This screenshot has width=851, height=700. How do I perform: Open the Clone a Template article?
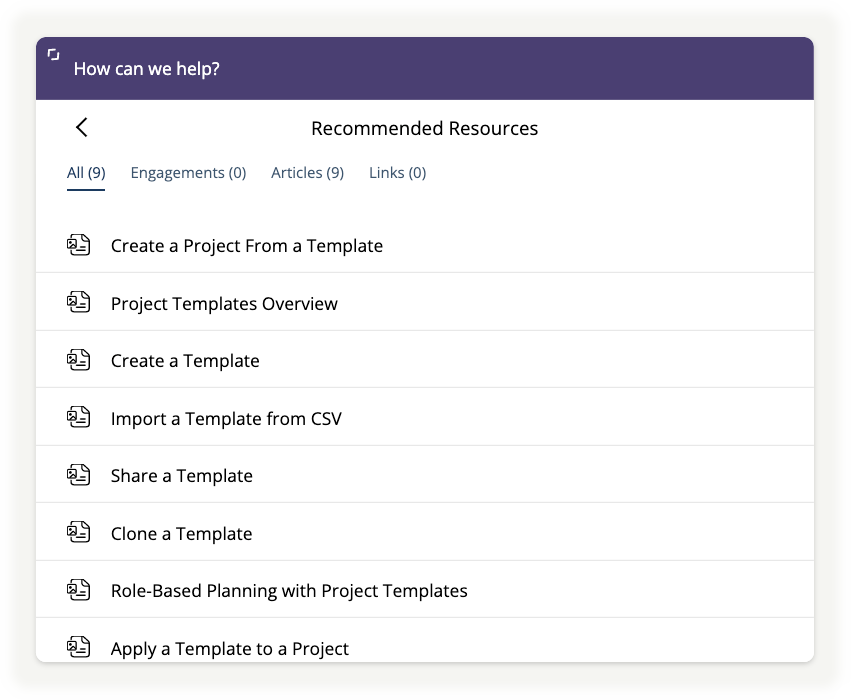pos(425,533)
